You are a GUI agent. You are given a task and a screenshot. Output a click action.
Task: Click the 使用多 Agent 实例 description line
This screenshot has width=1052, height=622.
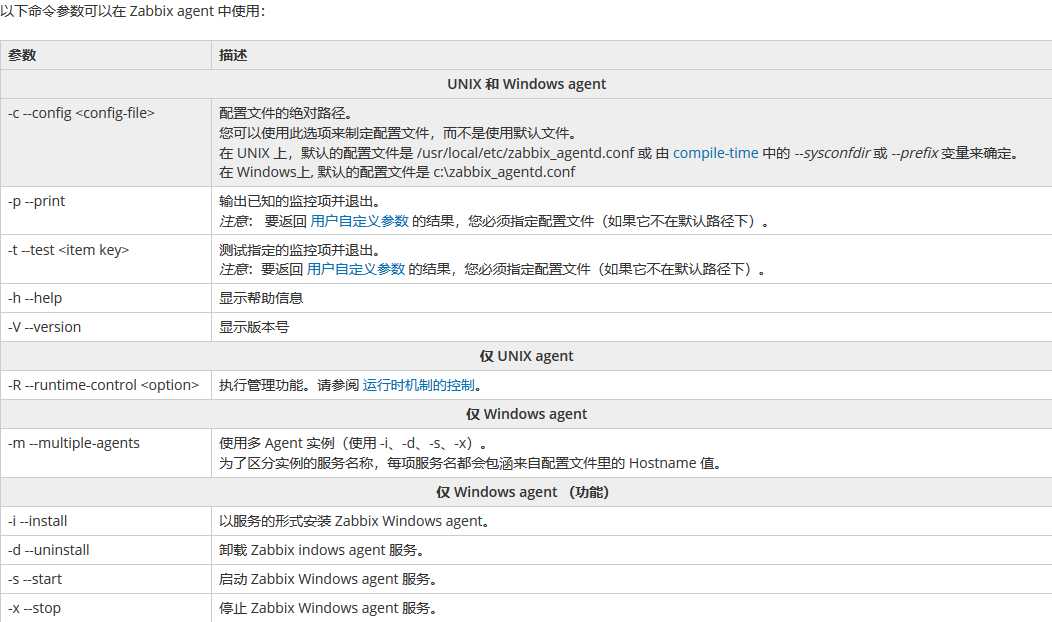tap(353, 443)
